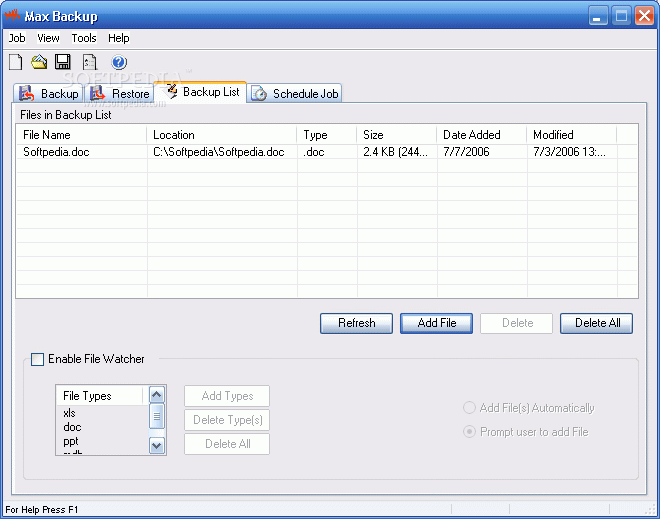Click the File Types scrollbar thumb

pos(157,416)
